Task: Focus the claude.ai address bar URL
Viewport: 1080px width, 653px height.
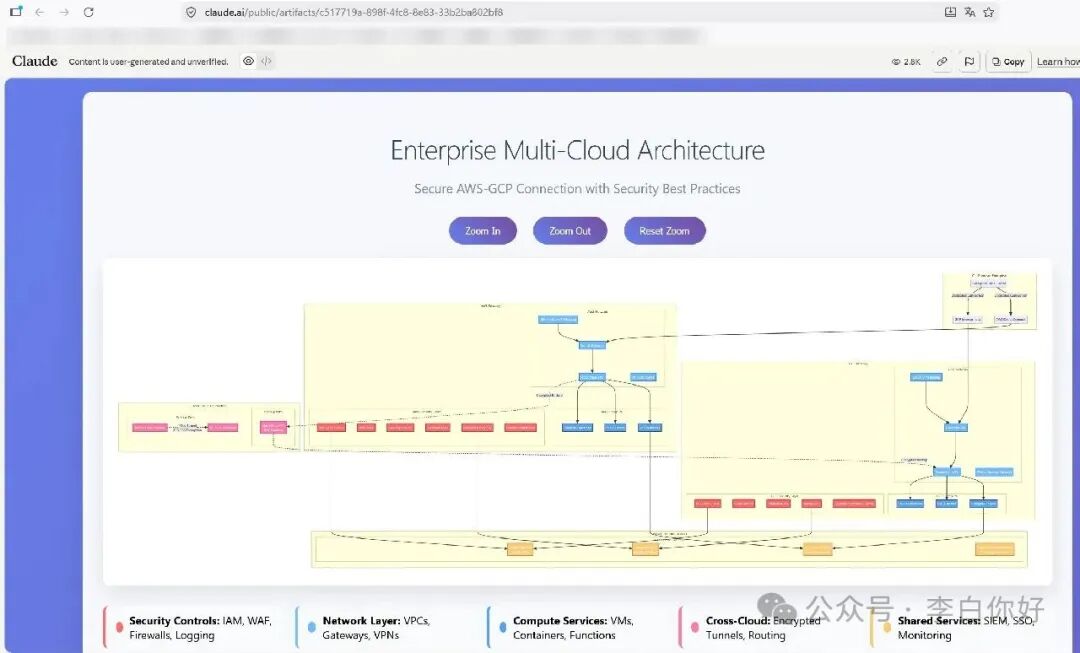Action: [x=353, y=12]
